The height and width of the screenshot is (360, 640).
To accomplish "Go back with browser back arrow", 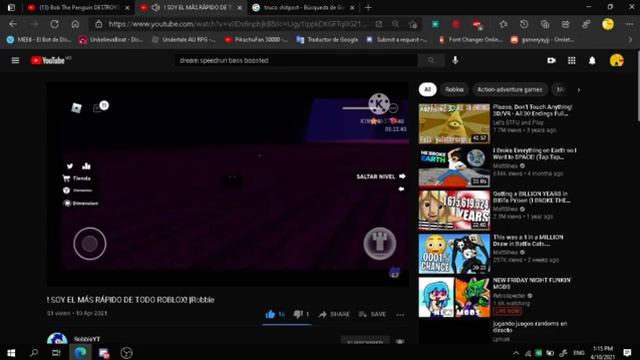I will pyautogui.click(x=13, y=24).
